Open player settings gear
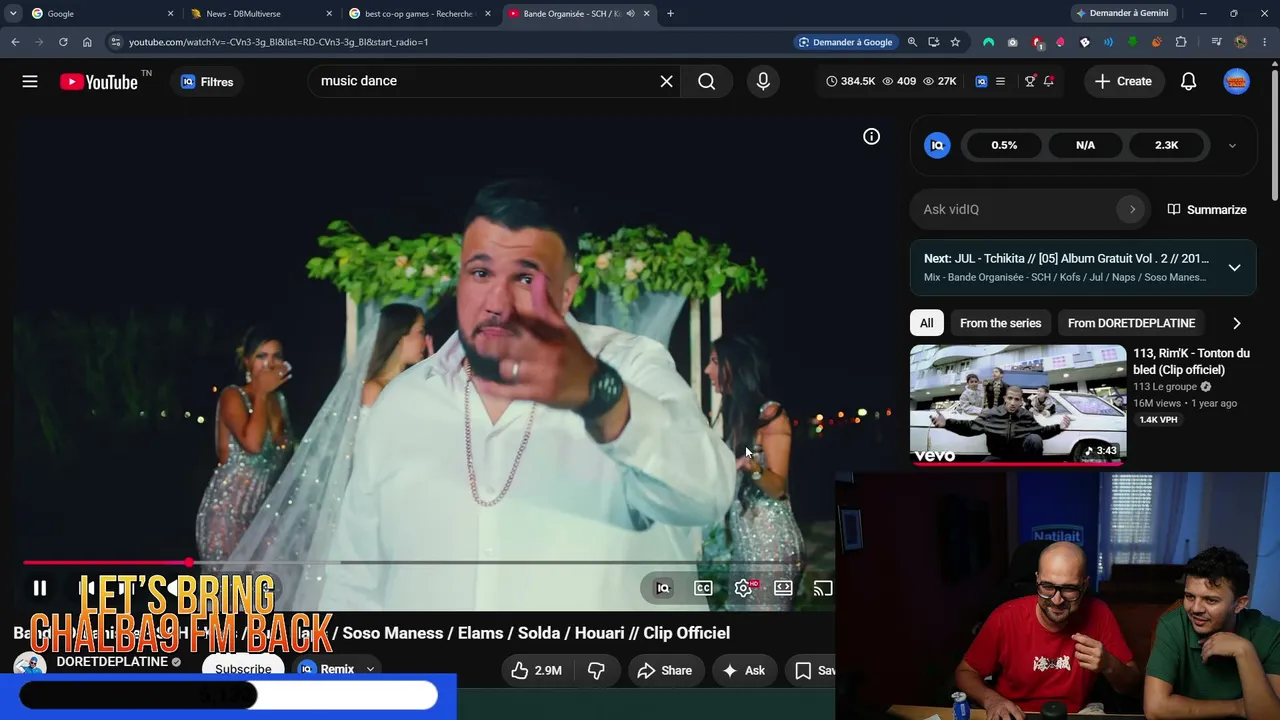This screenshot has width=1280, height=720. point(743,588)
